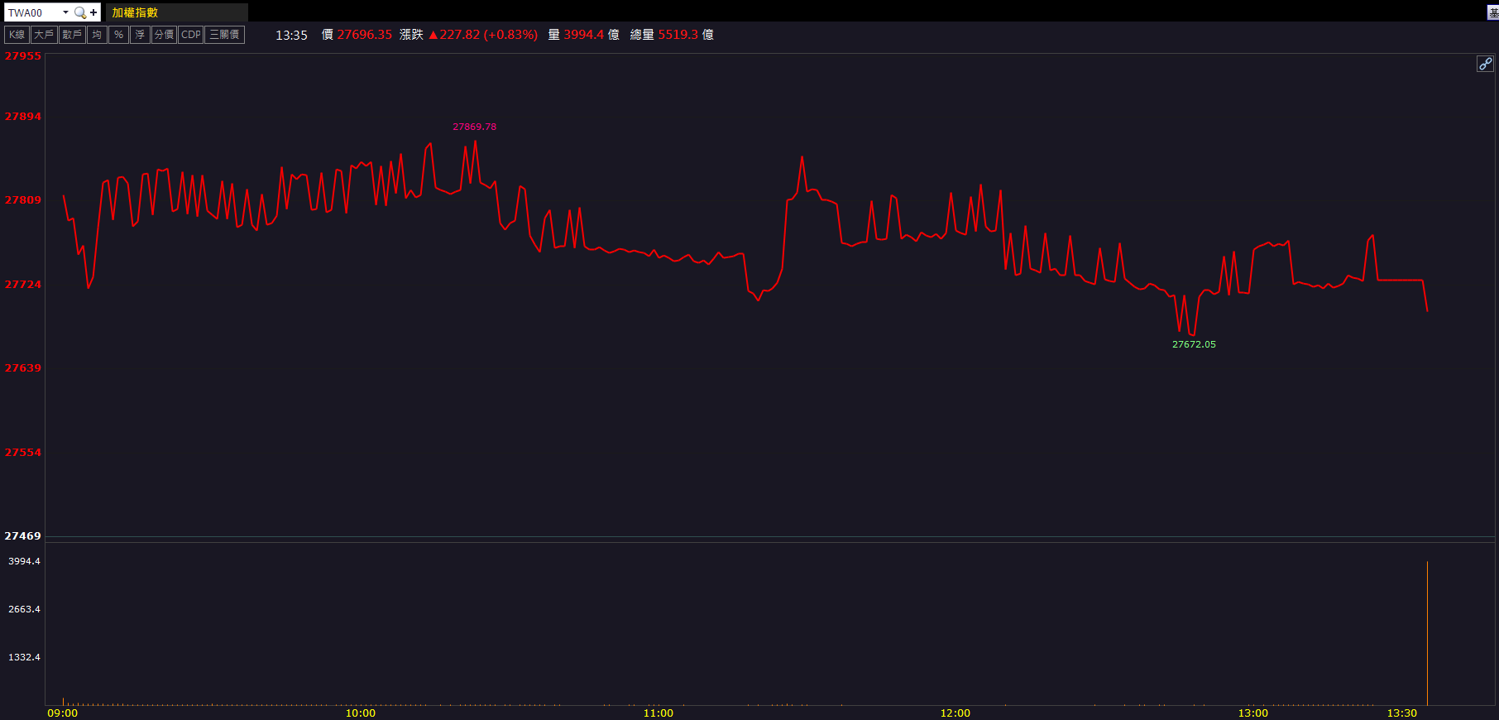Click the 散戶 button
This screenshot has width=1499, height=720.
(x=72, y=35)
